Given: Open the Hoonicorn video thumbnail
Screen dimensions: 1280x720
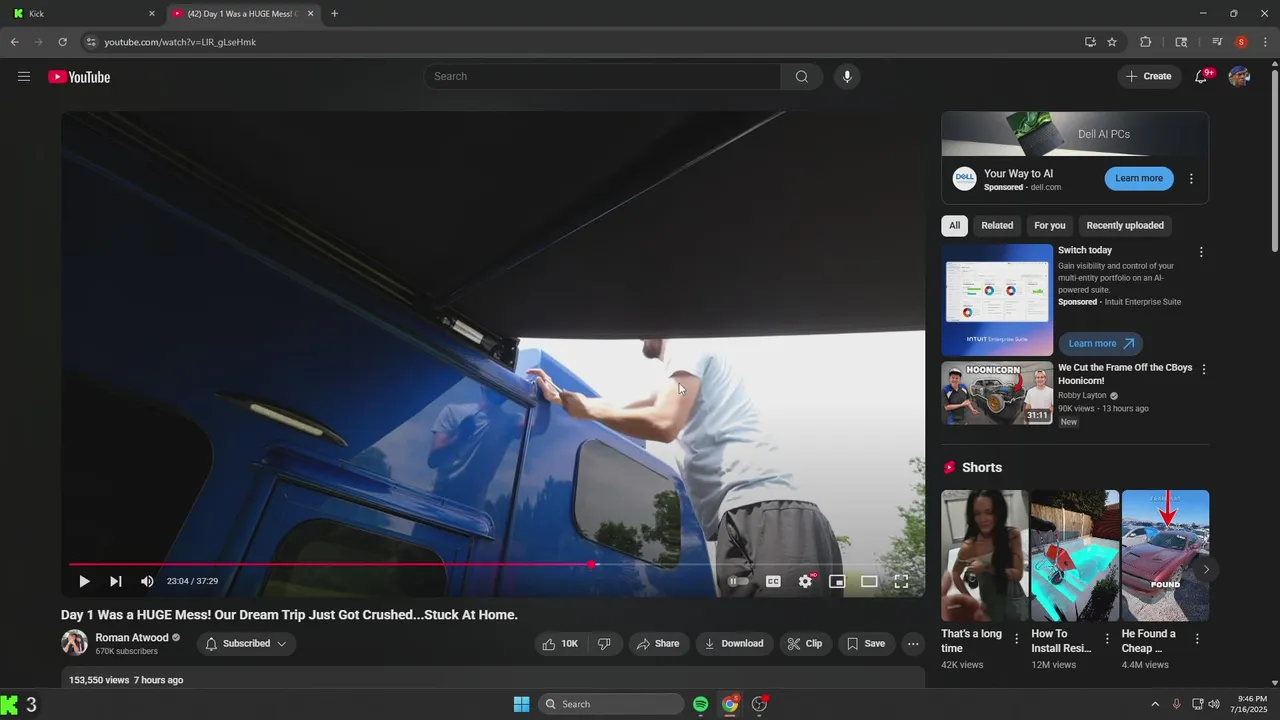Looking at the screenshot, I should [x=997, y=393].
